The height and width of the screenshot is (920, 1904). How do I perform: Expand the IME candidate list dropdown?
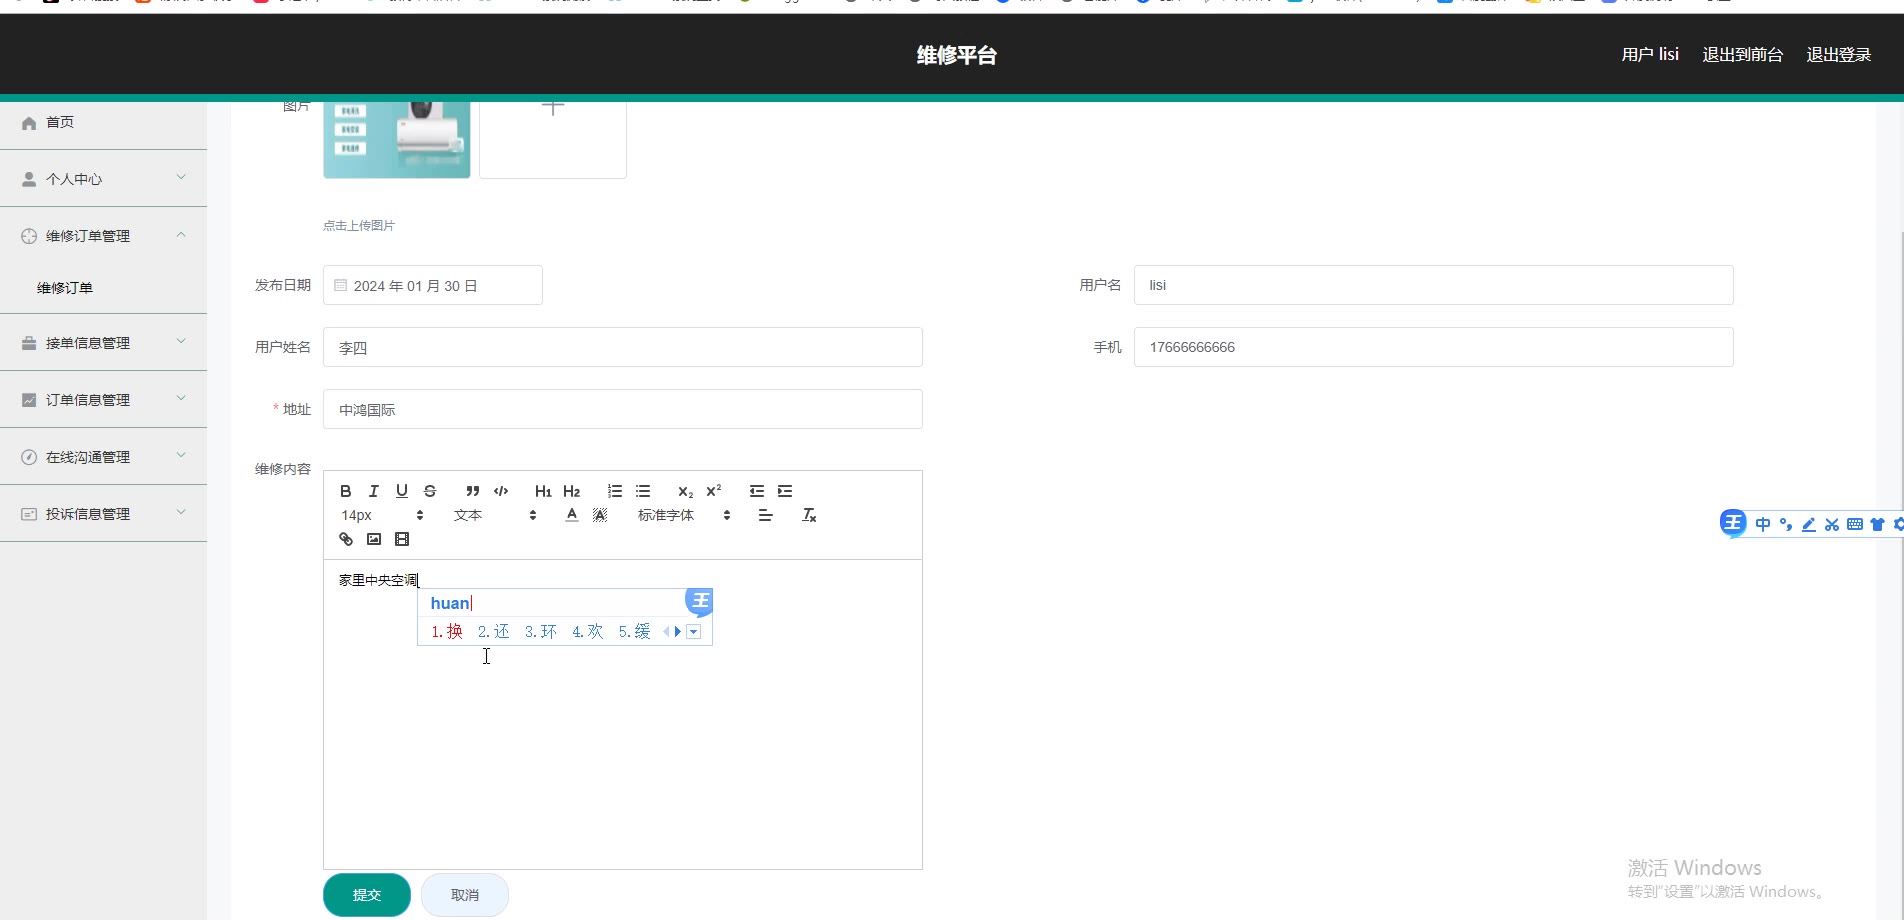point(694,632)
